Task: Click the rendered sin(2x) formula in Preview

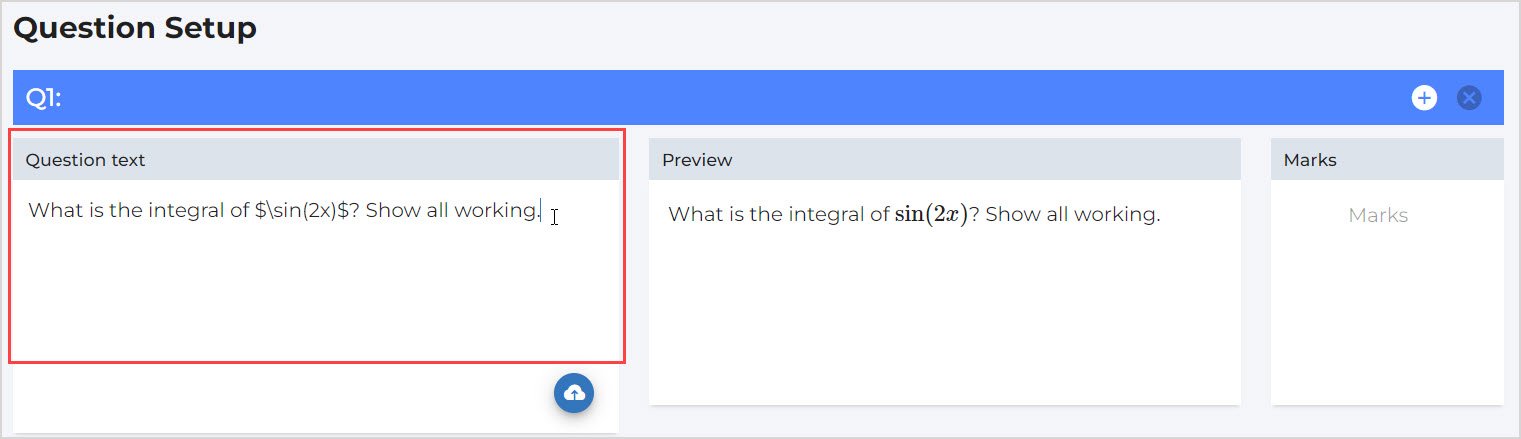Action: tap(930, 215)
